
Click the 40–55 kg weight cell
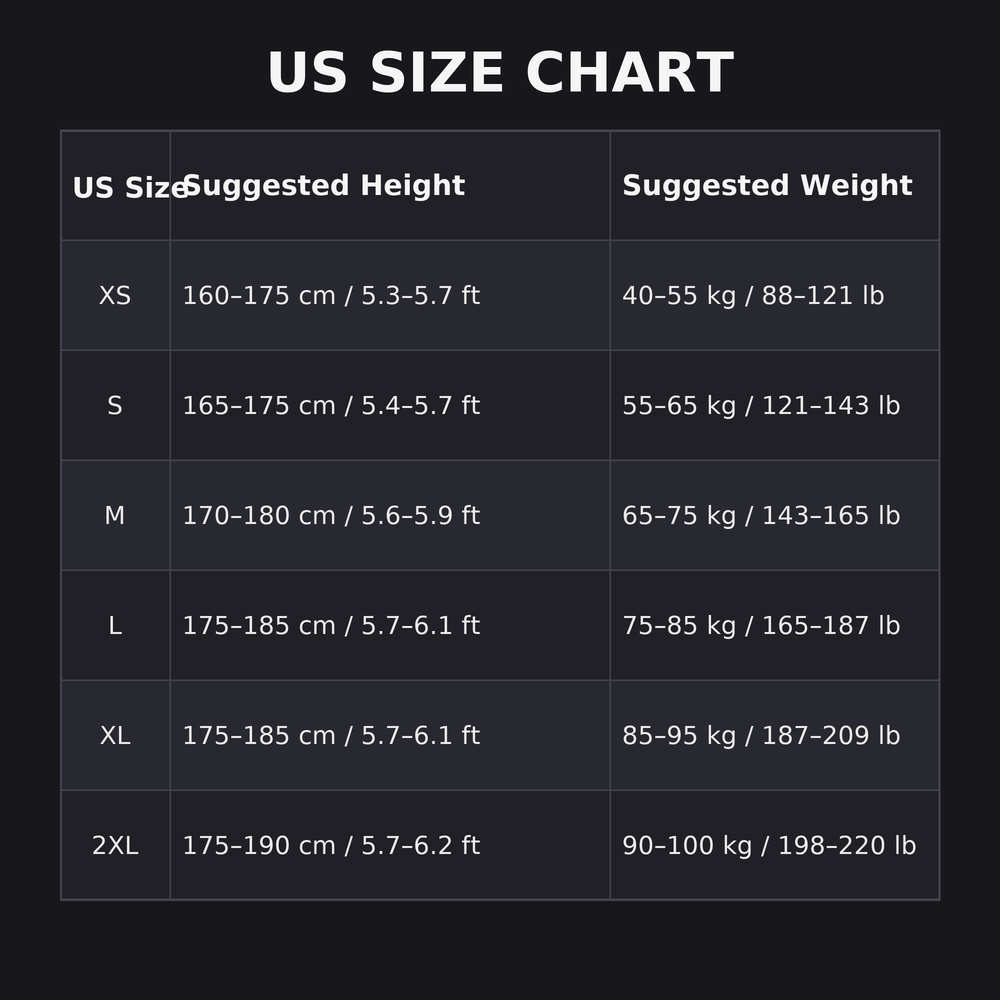click(x=753, y=296)
